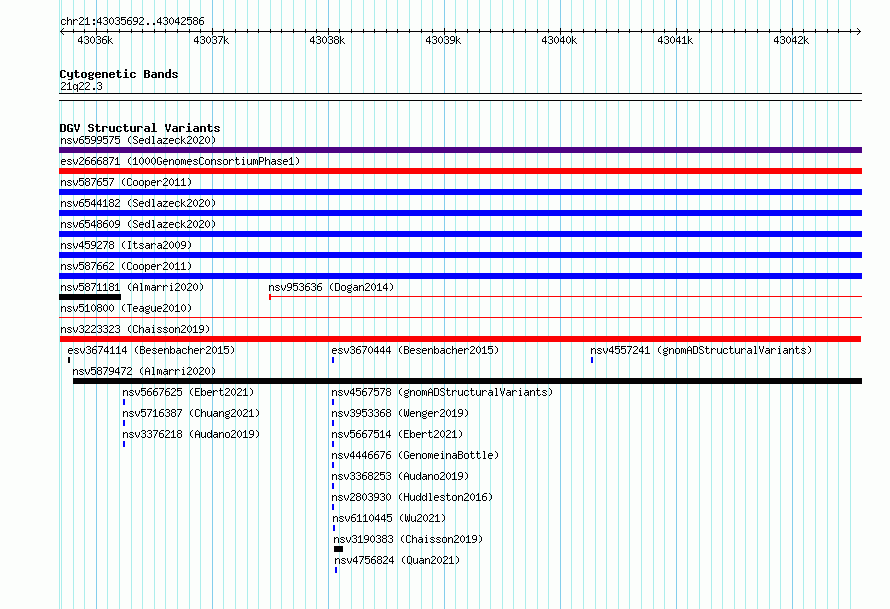This screenshot has width=890, height=609.
Task: Open nsv5871181 (Almarri2020) label
Action: coord(132,287)
